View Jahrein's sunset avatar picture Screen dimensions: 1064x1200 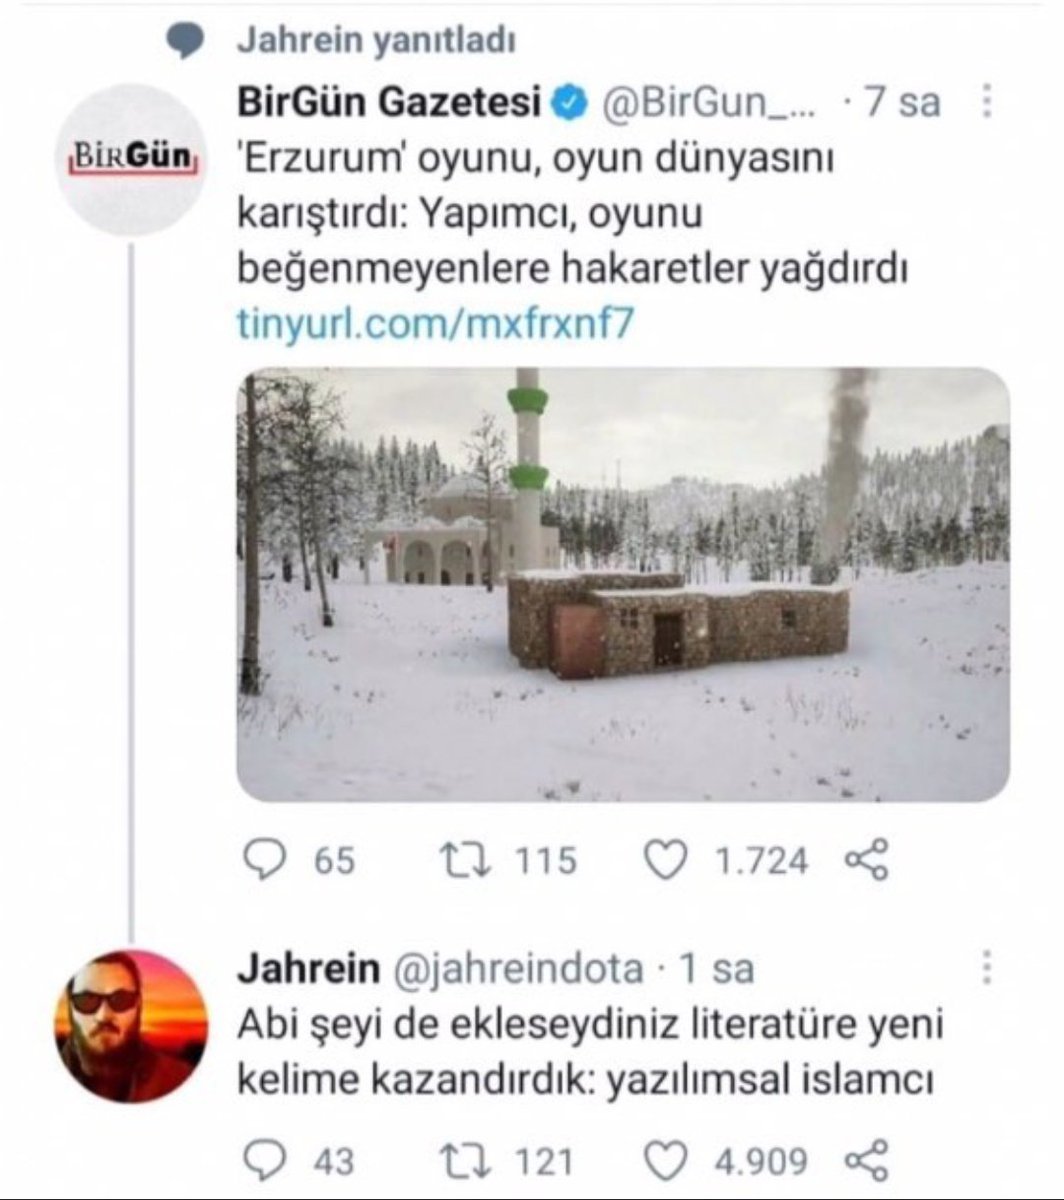point(131,1026)
